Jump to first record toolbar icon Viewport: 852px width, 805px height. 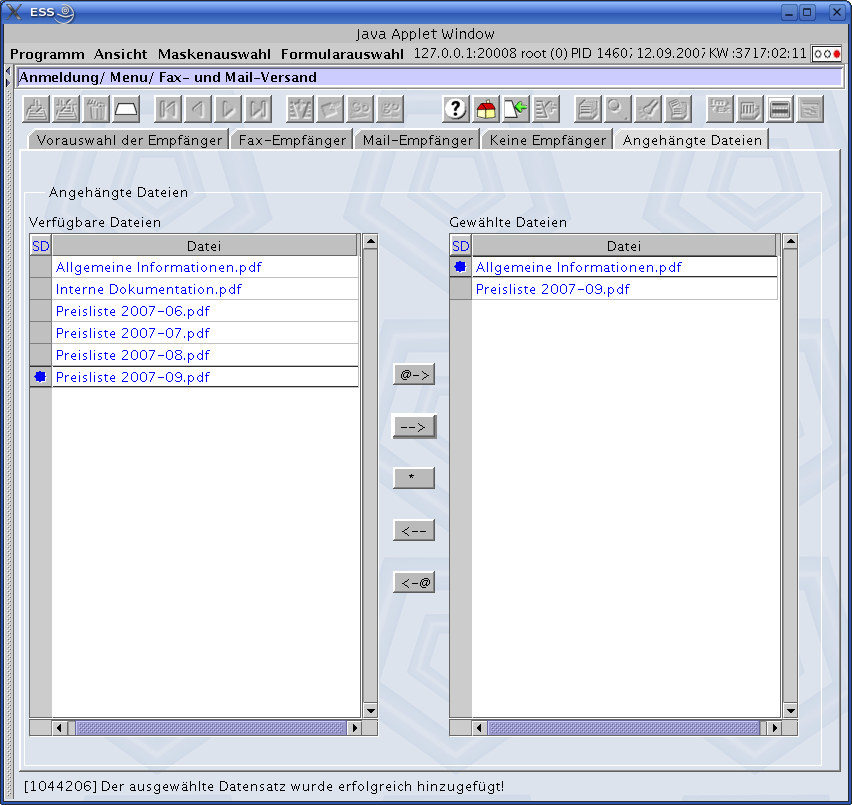pyautogui.click(x=168, y=109)
